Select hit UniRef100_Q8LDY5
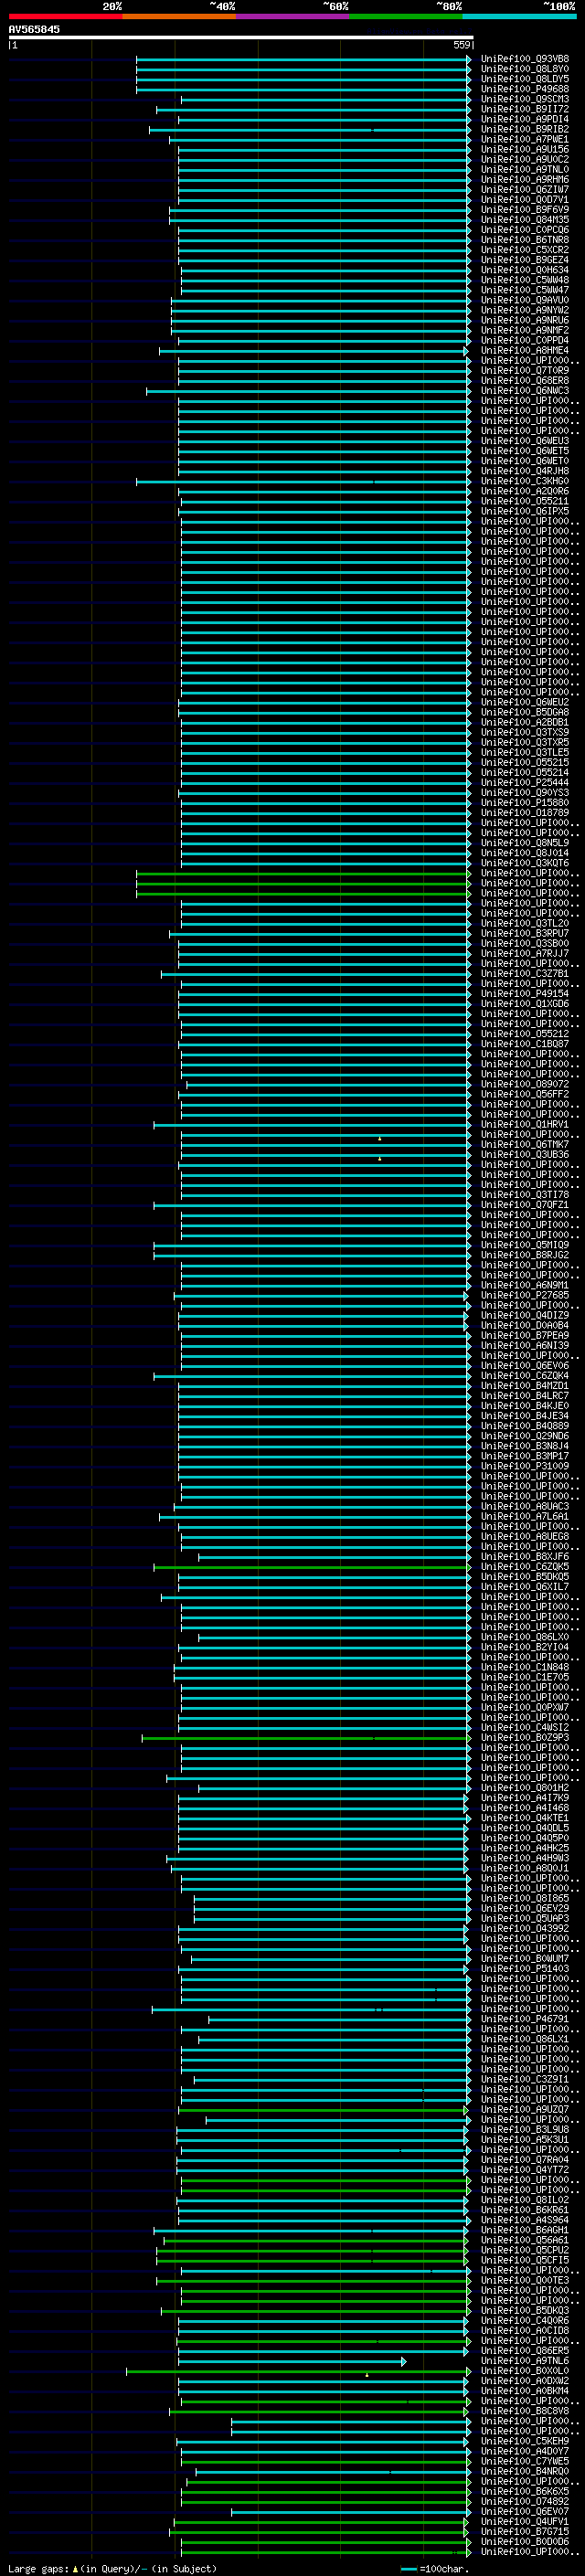 click(524, 79)
